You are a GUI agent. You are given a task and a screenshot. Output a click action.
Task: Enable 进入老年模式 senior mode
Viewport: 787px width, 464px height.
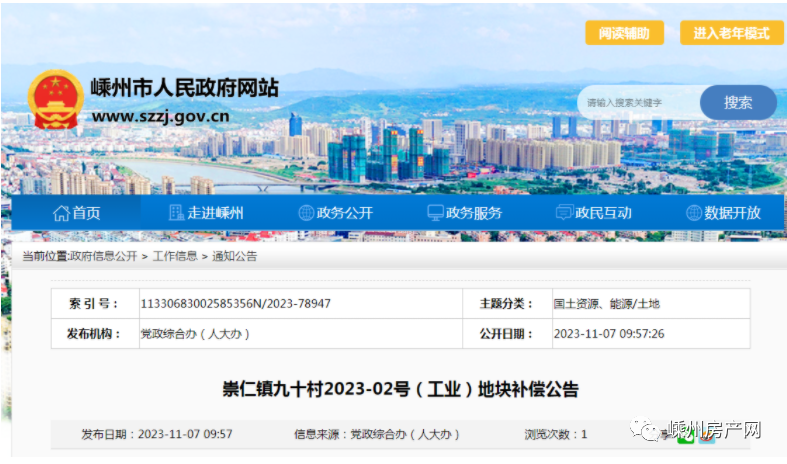pyautogui.click(x=731, y=33)
